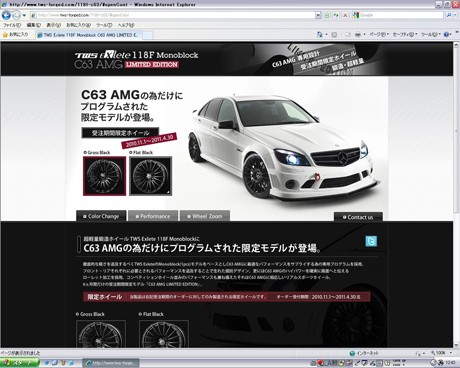Screen dimensions: 460x368
Task: Click the 受注期間限定ホイール black banner button
Action: [120, 133]
